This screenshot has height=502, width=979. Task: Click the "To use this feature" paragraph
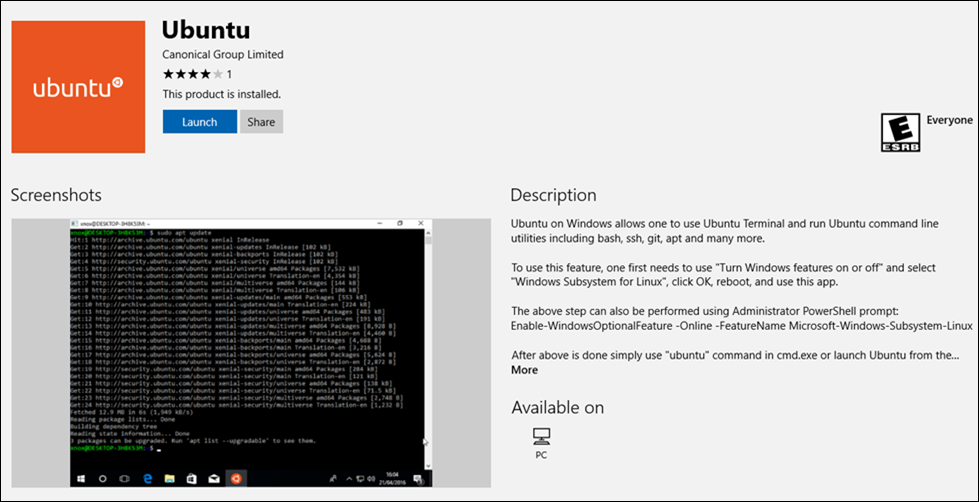(723, 274)
